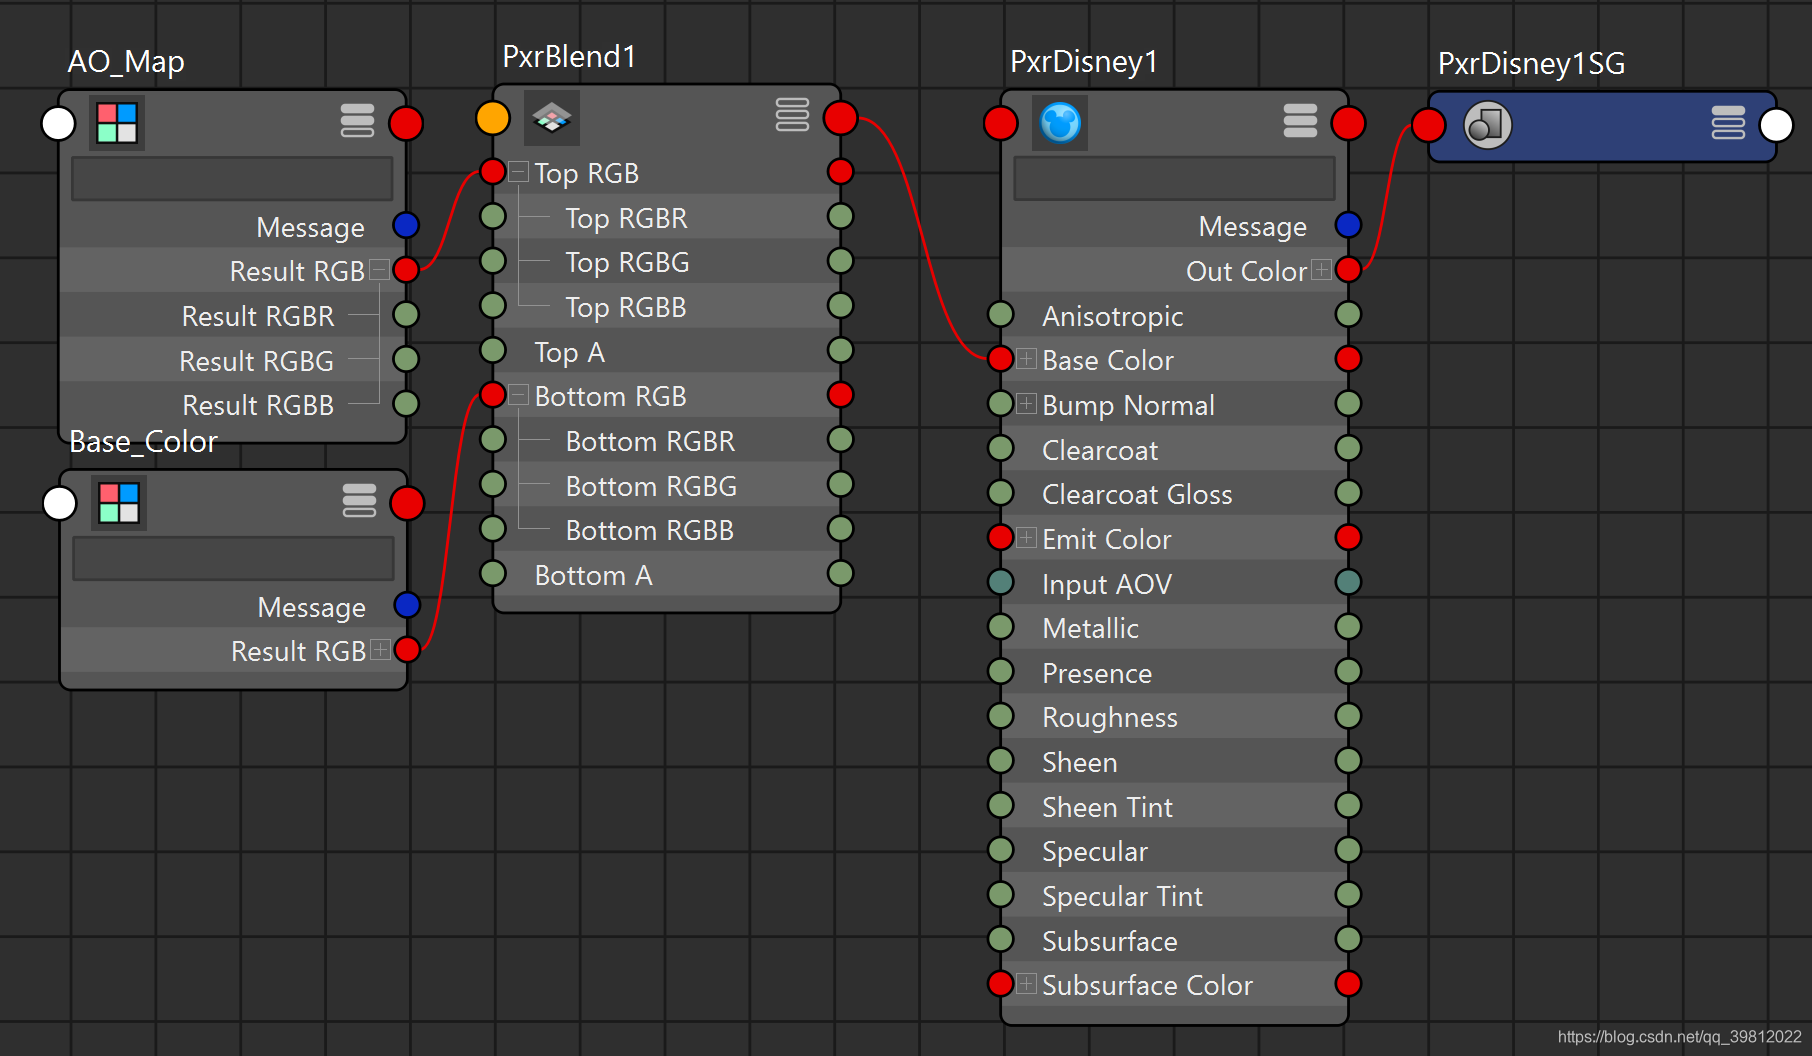Toggle PxrBlend1 node view mode bars
Screen dimensions: 1812x1056
792,115
